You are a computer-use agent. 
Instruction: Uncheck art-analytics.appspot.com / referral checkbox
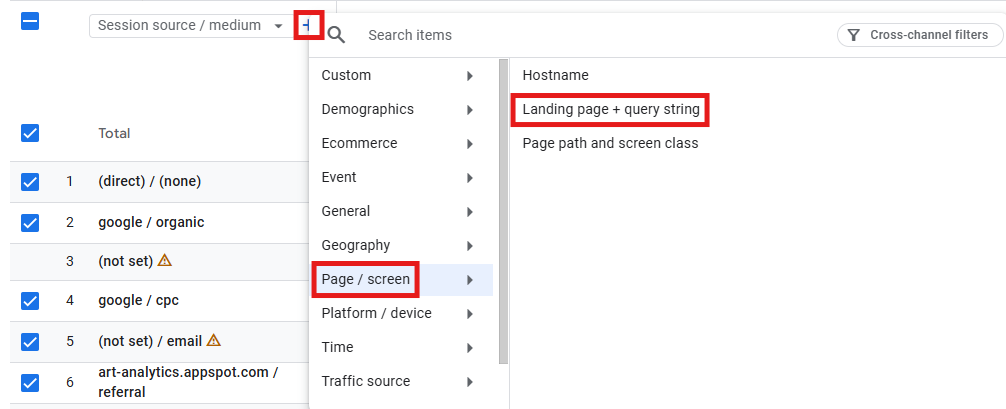[x=30, y=383]
